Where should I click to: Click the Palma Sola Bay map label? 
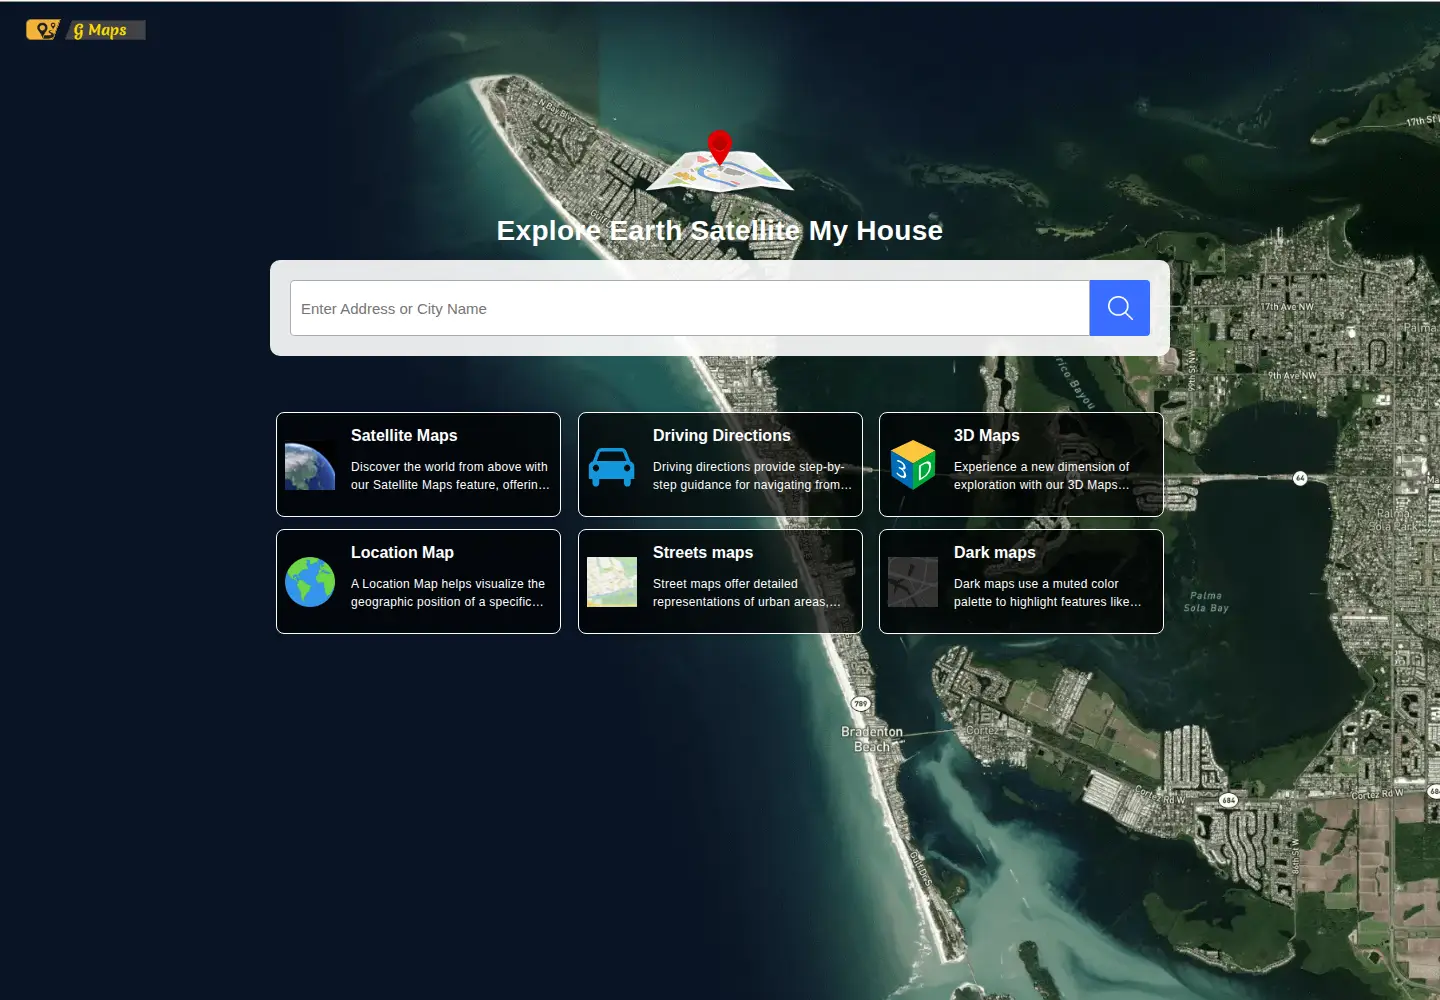(x=1206, y=601)
